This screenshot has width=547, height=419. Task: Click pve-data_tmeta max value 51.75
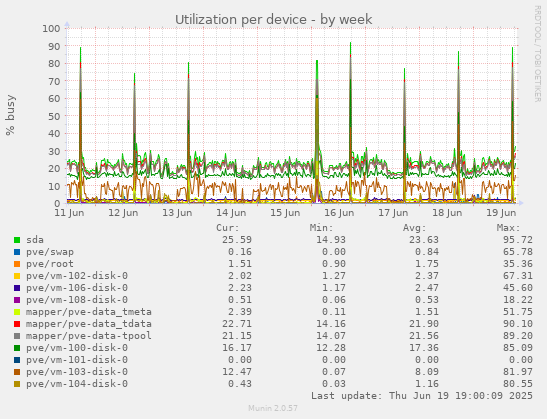coord(518,312)
